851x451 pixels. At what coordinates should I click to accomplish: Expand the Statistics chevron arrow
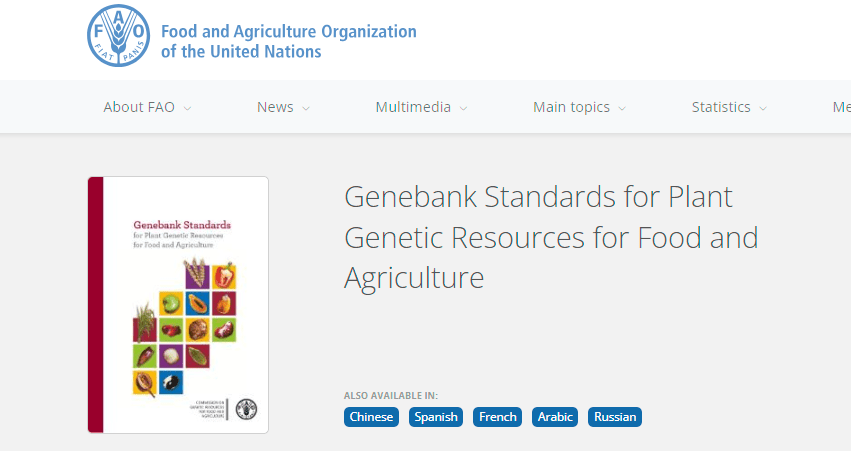[x=763, y=108]
